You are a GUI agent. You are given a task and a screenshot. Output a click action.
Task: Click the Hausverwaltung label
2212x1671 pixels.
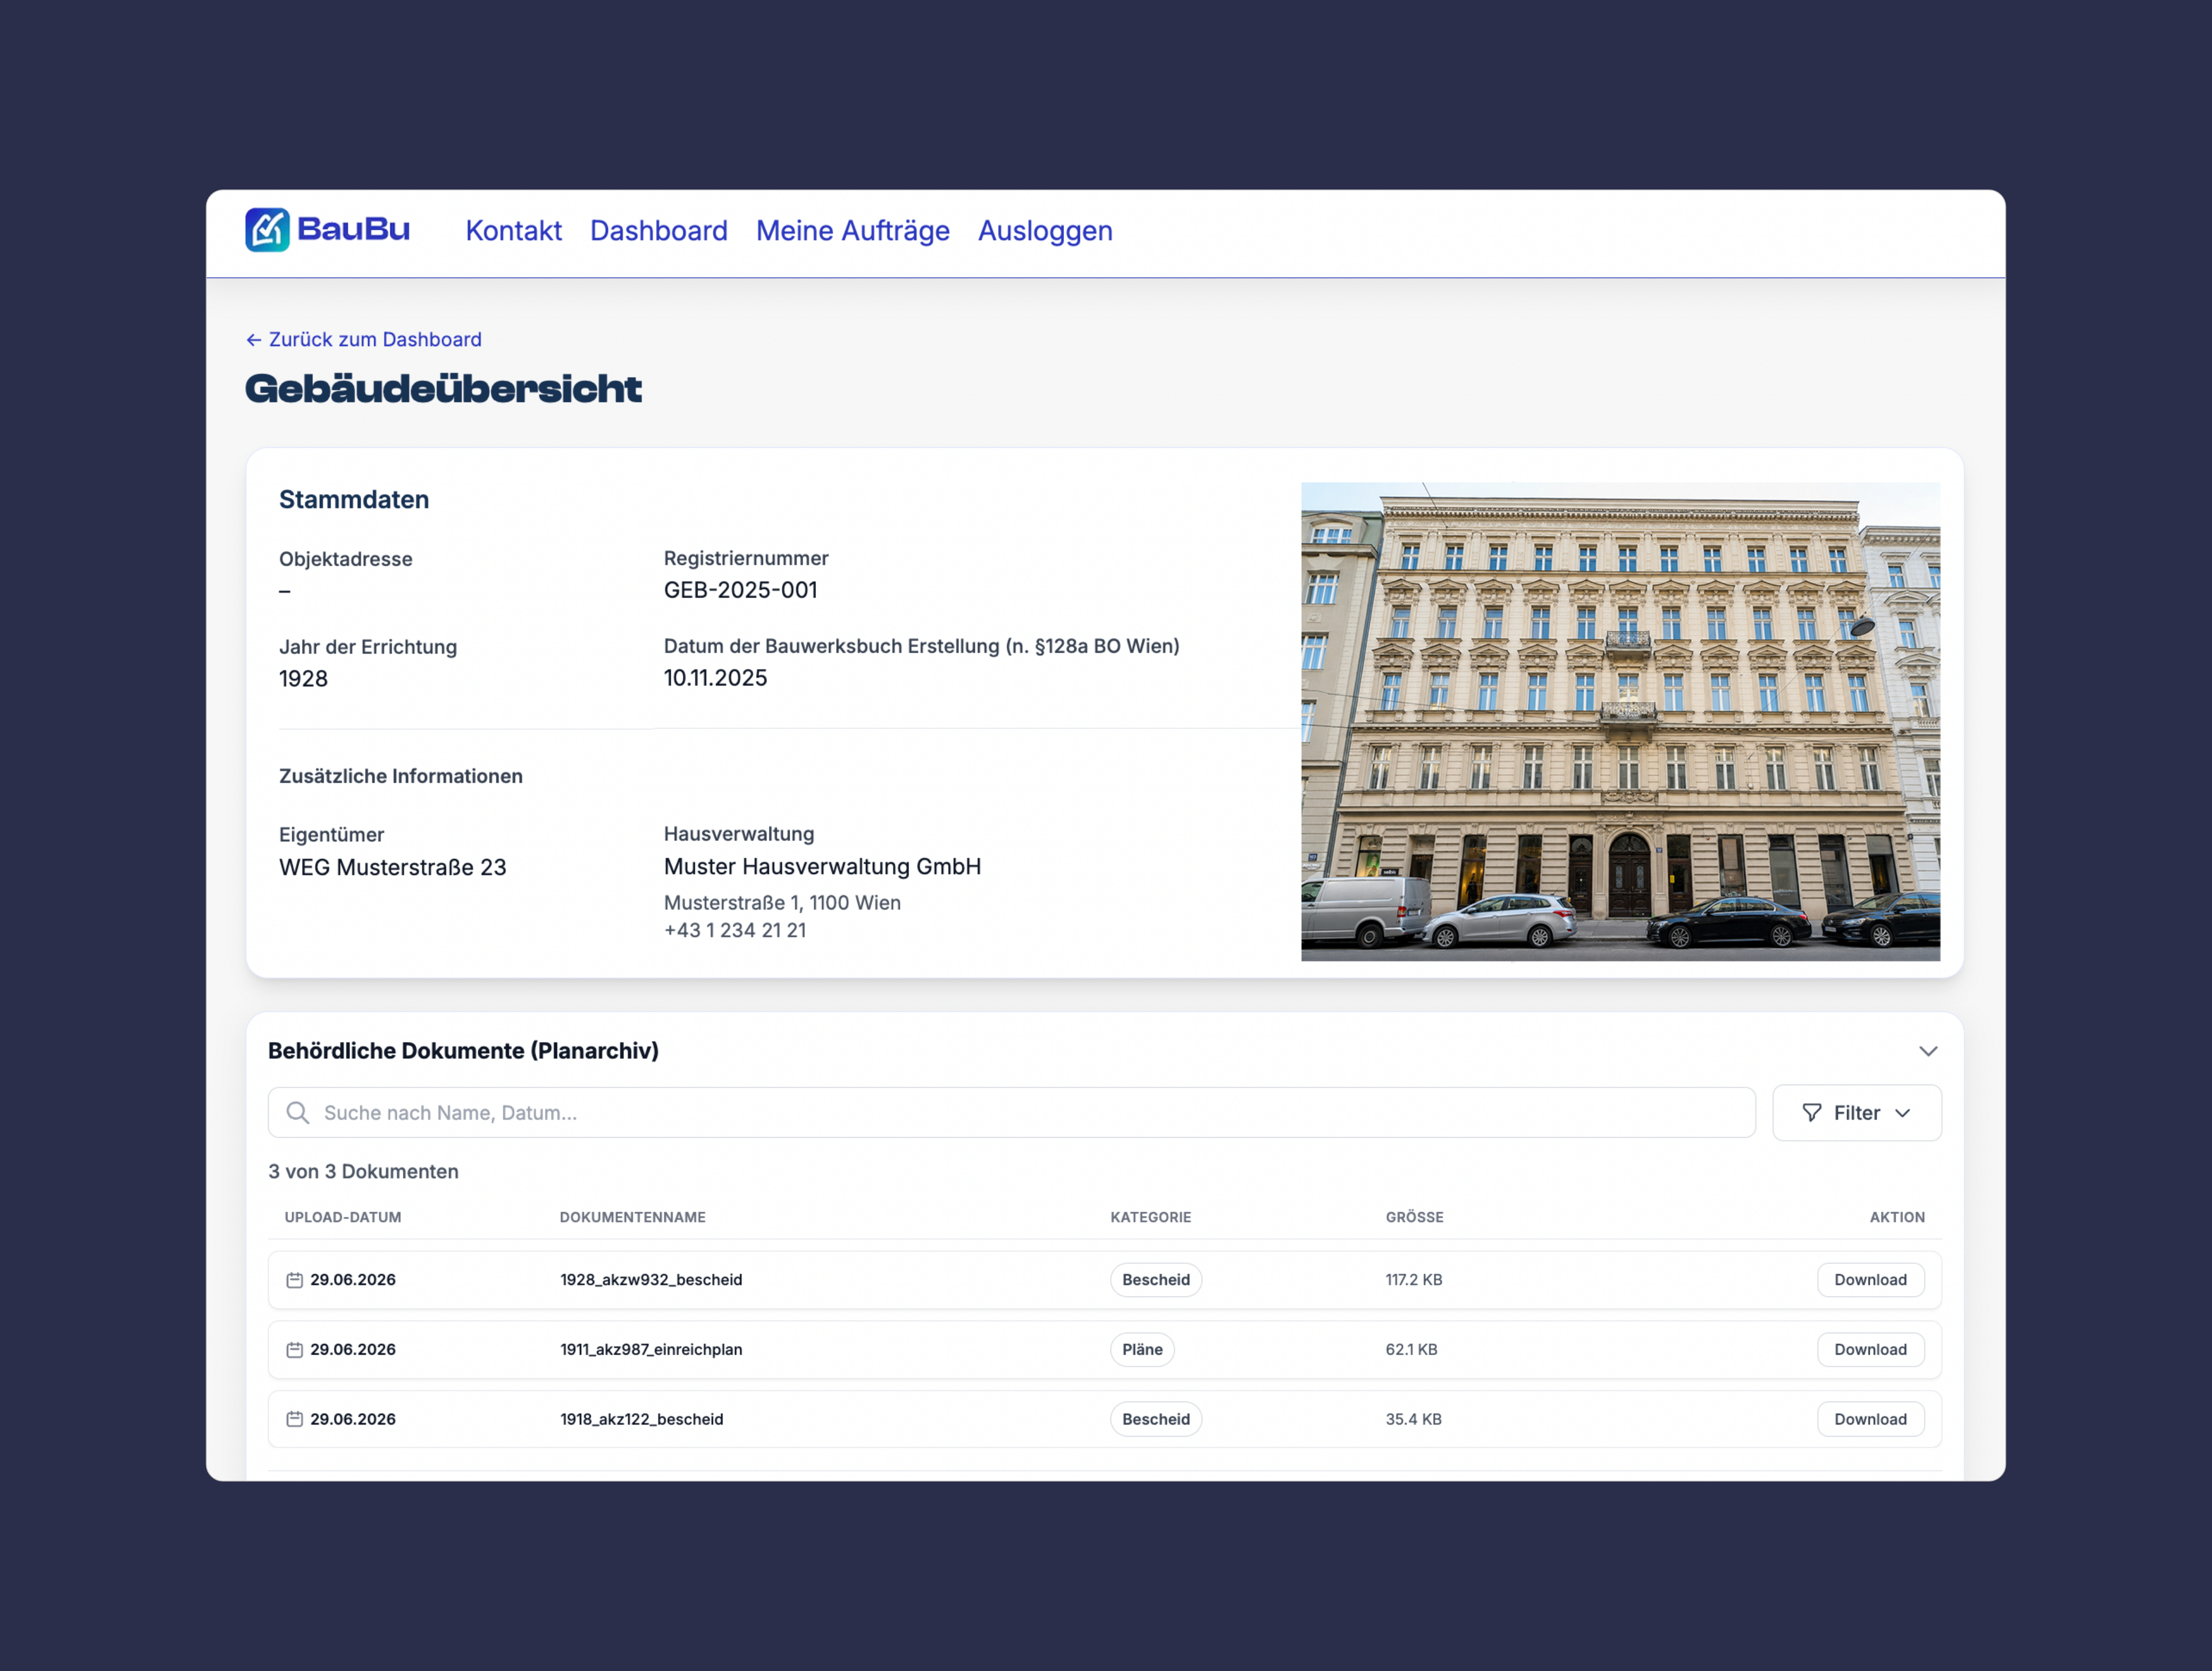point(739,834)
